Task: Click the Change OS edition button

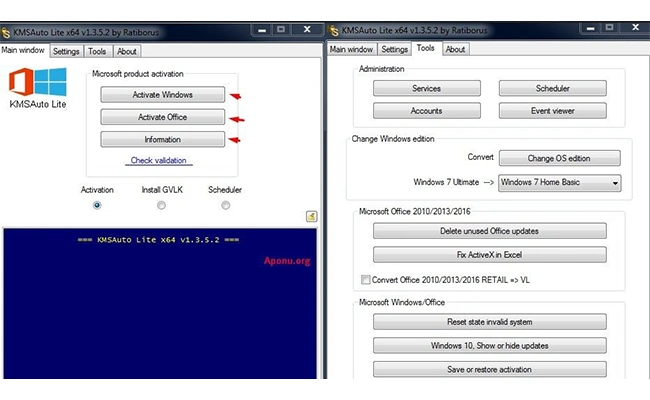Action: point(560,158)
